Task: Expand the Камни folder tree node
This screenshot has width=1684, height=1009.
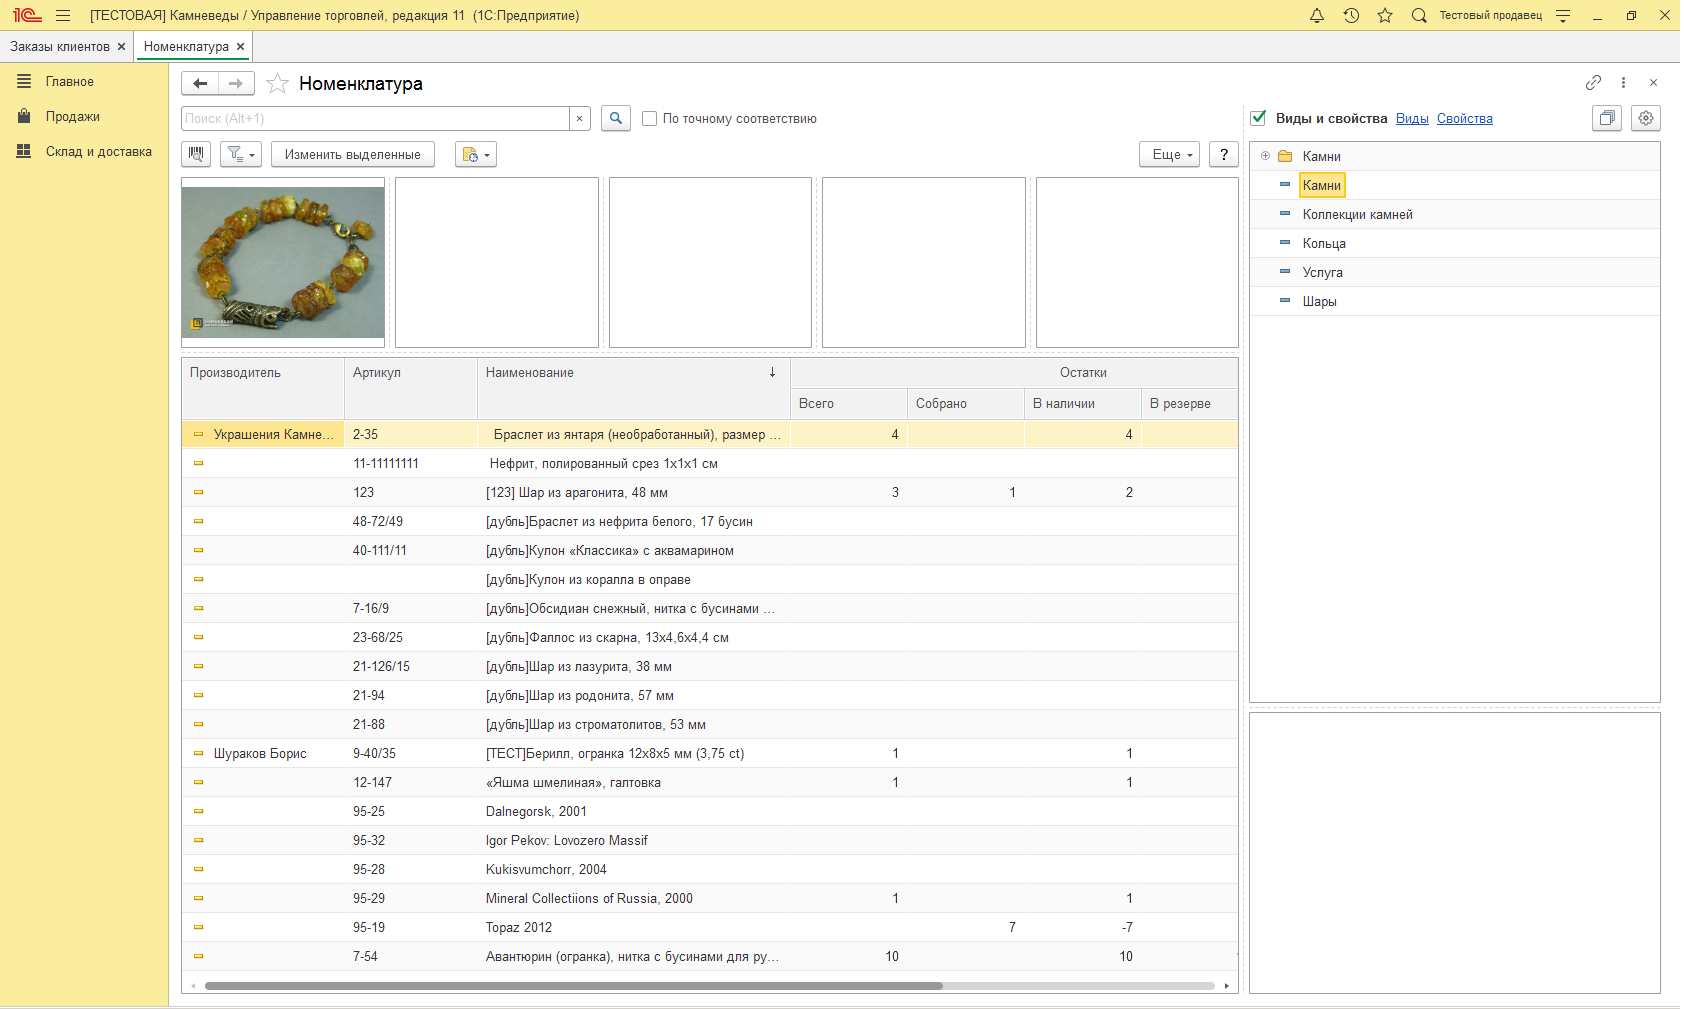Action: click(x=1265, y=156)
